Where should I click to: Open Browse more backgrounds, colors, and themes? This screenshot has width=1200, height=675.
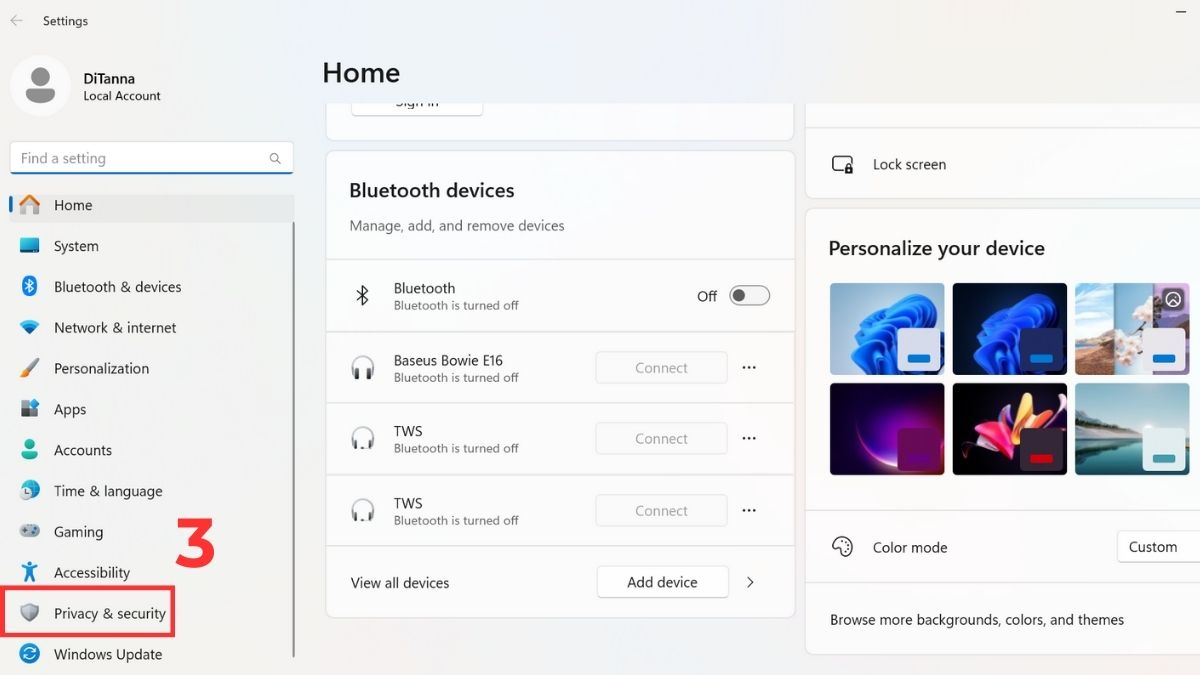point(977,620)
